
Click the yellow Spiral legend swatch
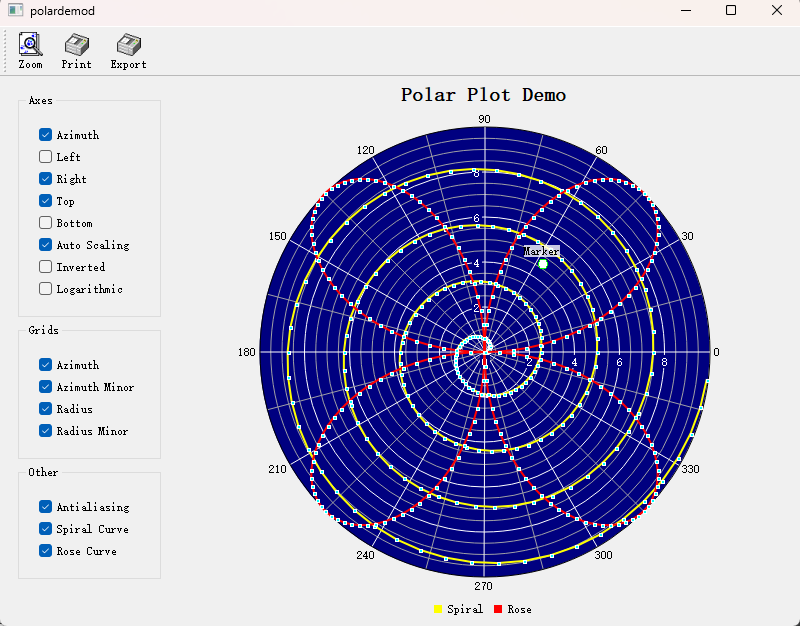(437, 608)
